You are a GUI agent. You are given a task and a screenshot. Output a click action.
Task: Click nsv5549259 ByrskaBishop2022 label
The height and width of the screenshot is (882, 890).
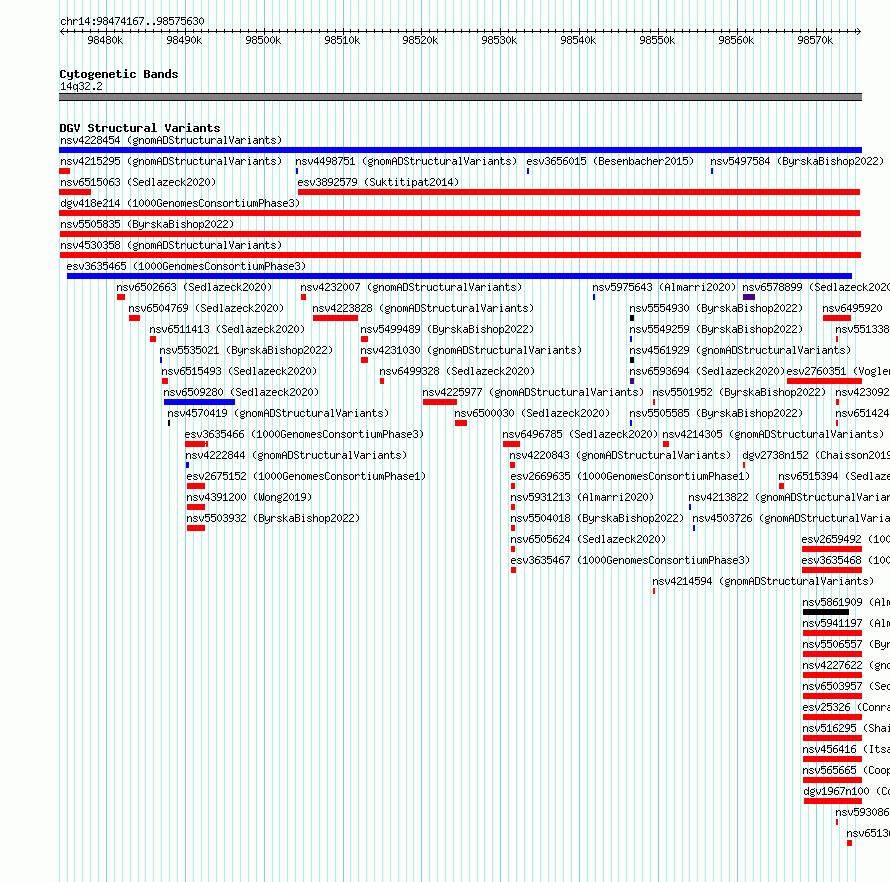[716, 329]
